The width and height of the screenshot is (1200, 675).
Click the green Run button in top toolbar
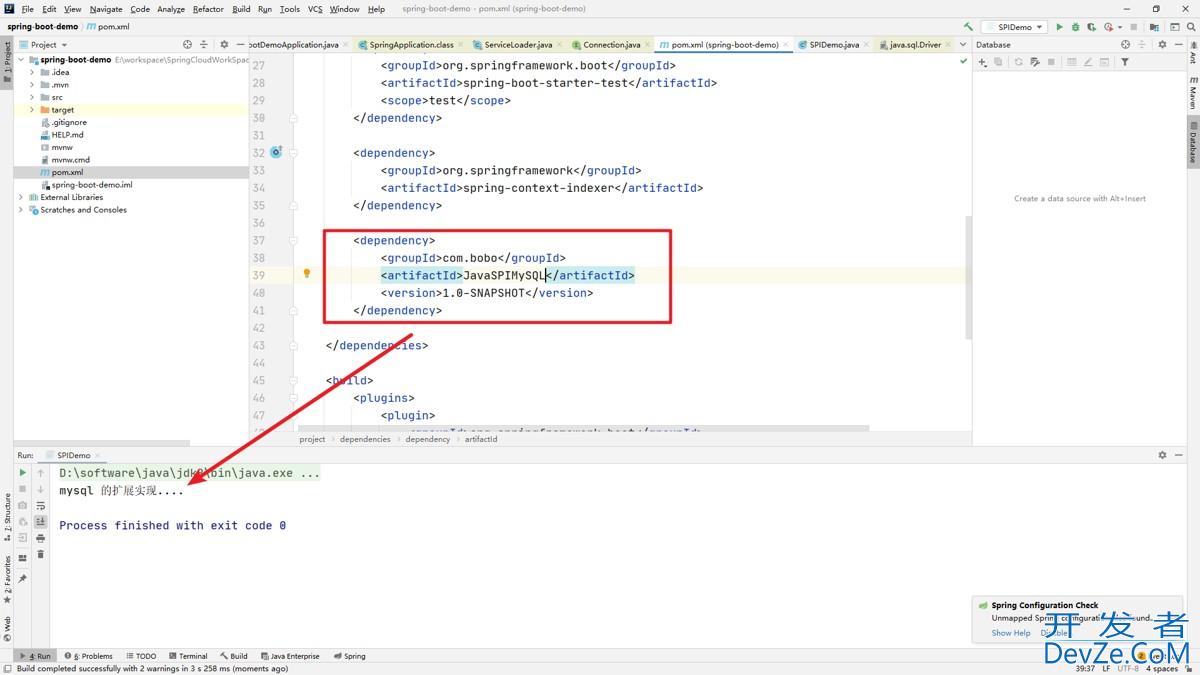tap(1059, 27)
